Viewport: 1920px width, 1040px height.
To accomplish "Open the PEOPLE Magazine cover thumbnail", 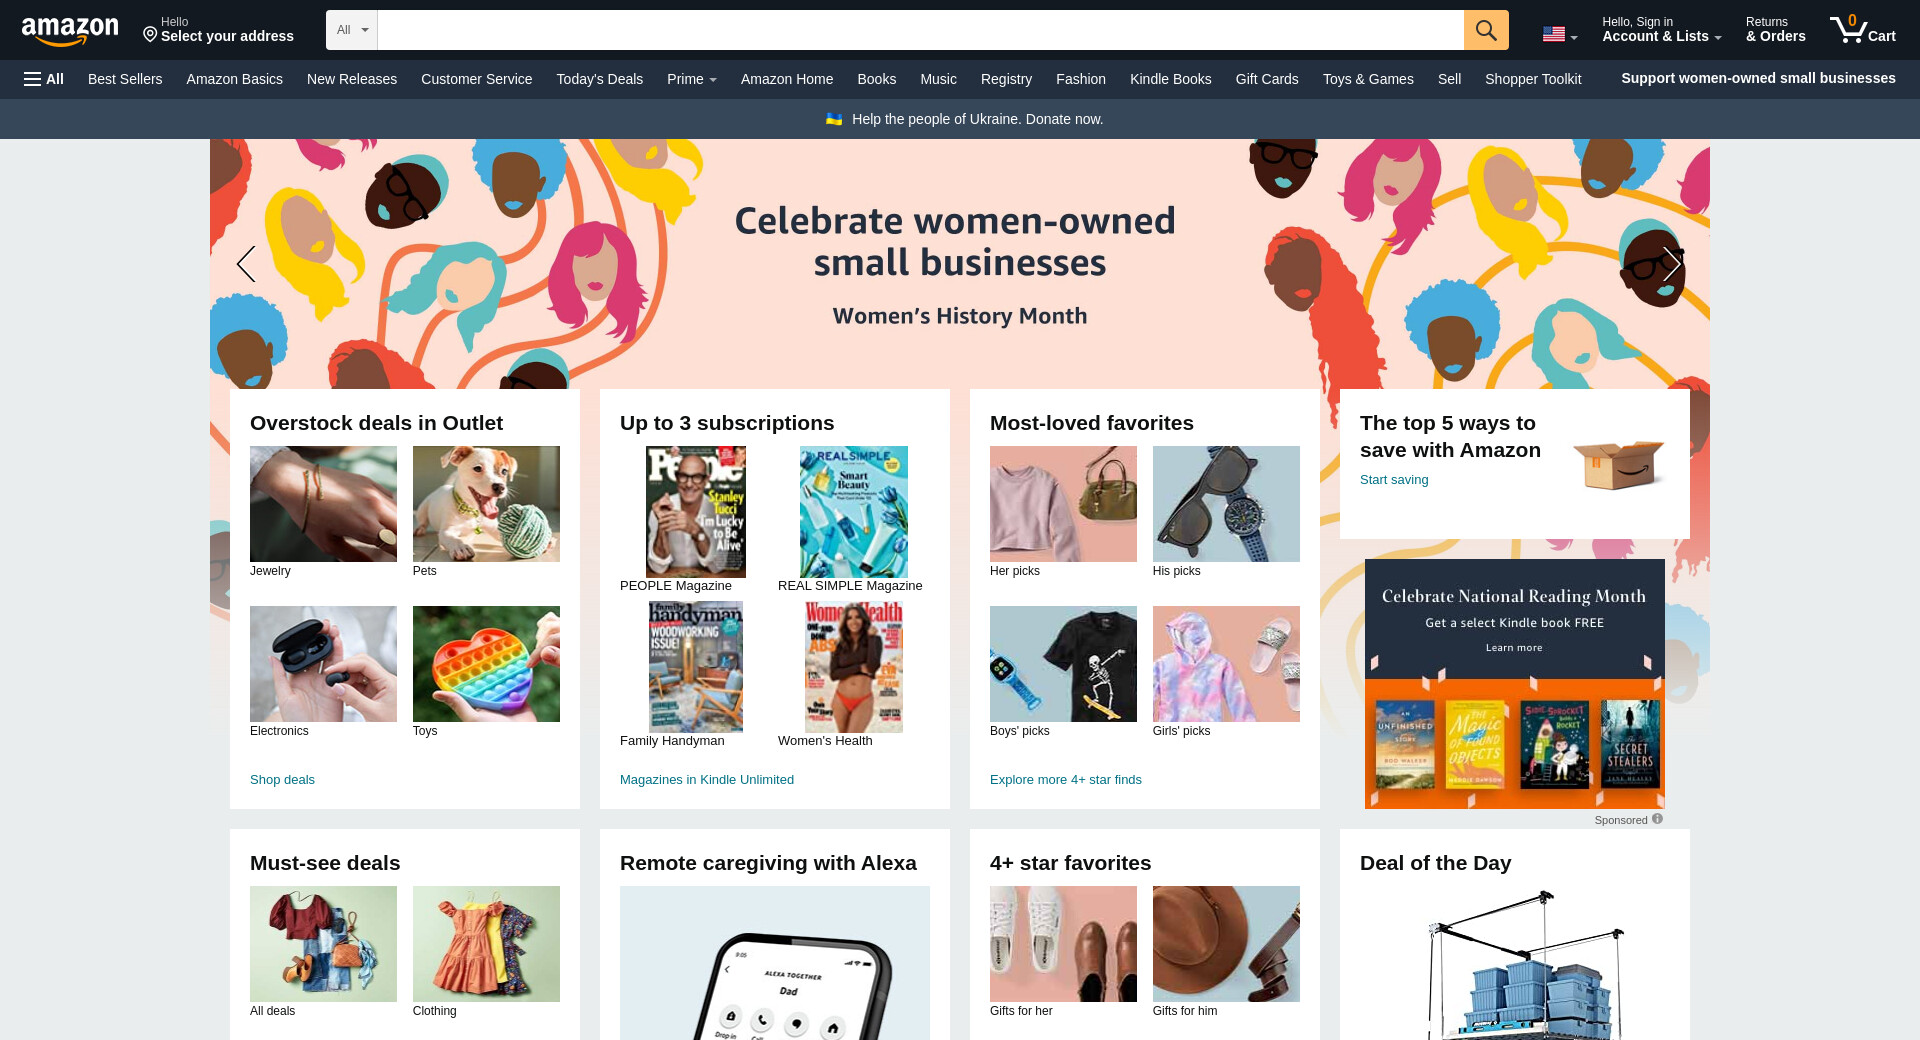I will [696, 512].
